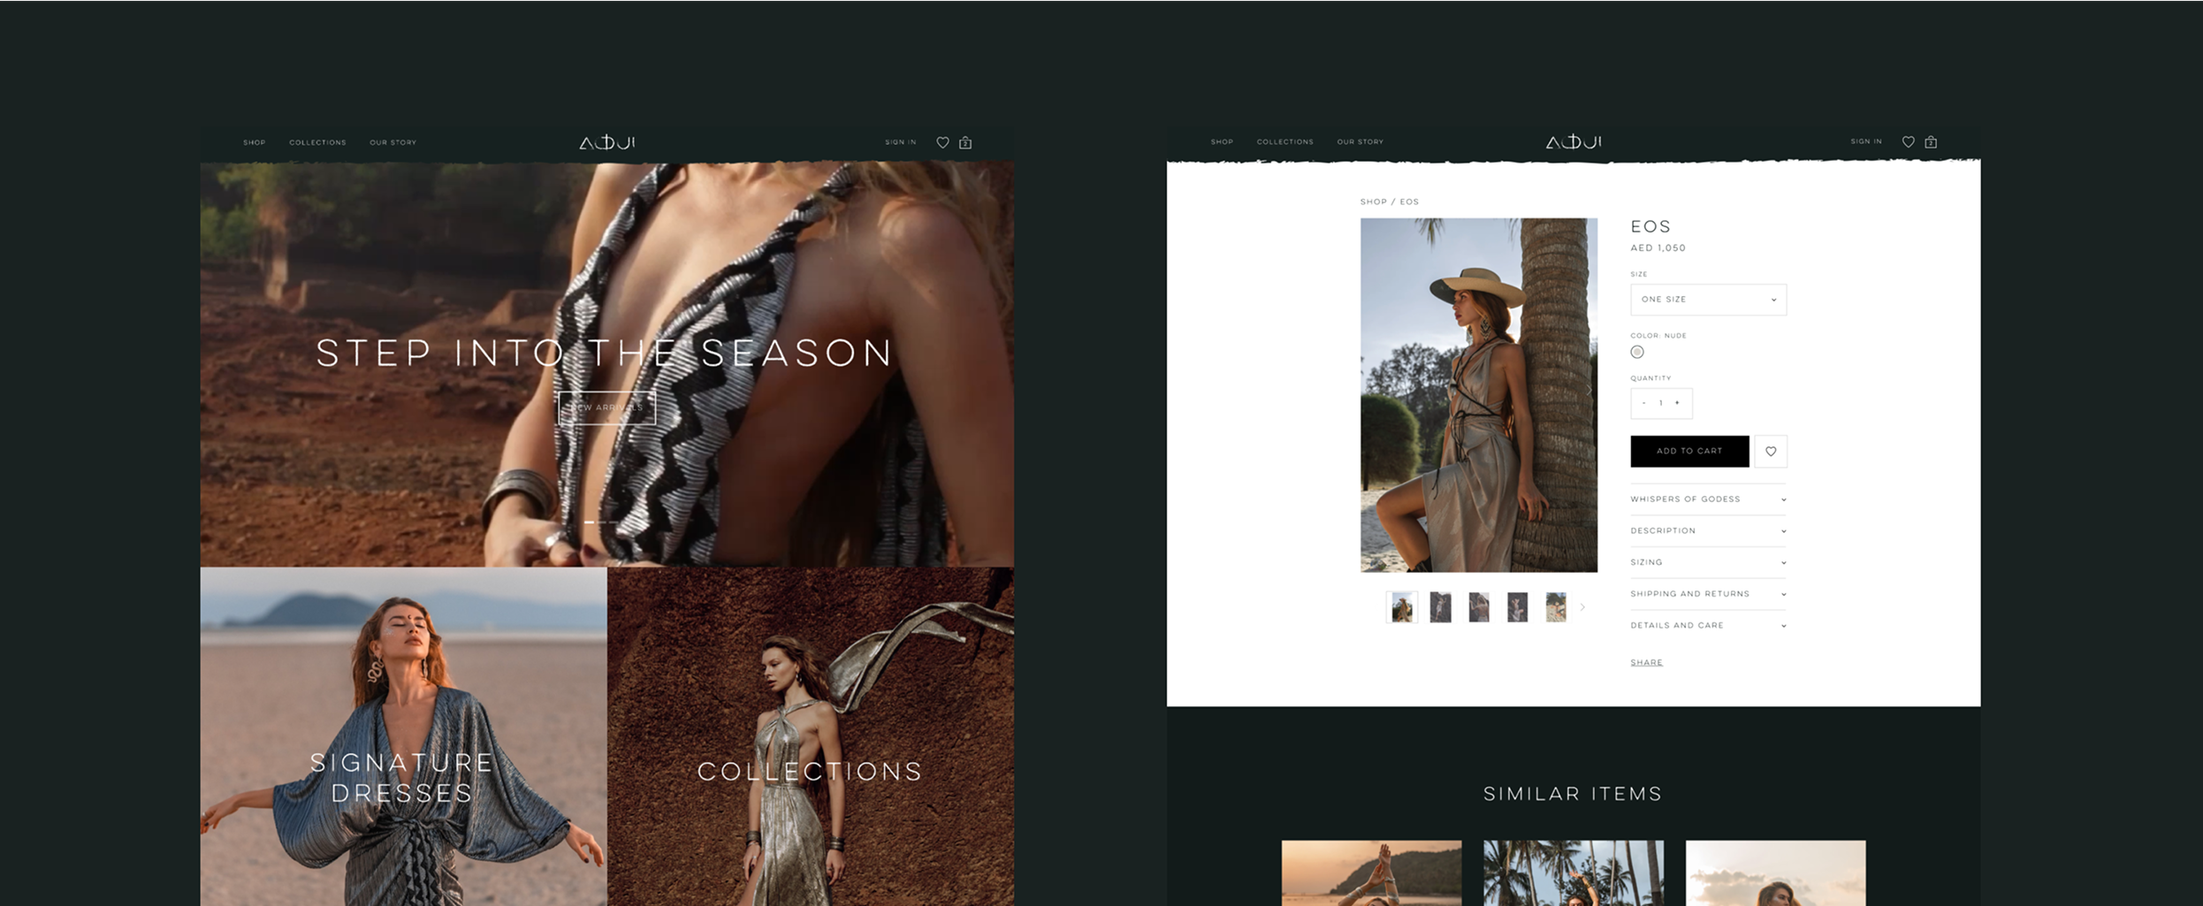Open third similar item photo
Screen dimensions: 2203x906
[1776, 873]
